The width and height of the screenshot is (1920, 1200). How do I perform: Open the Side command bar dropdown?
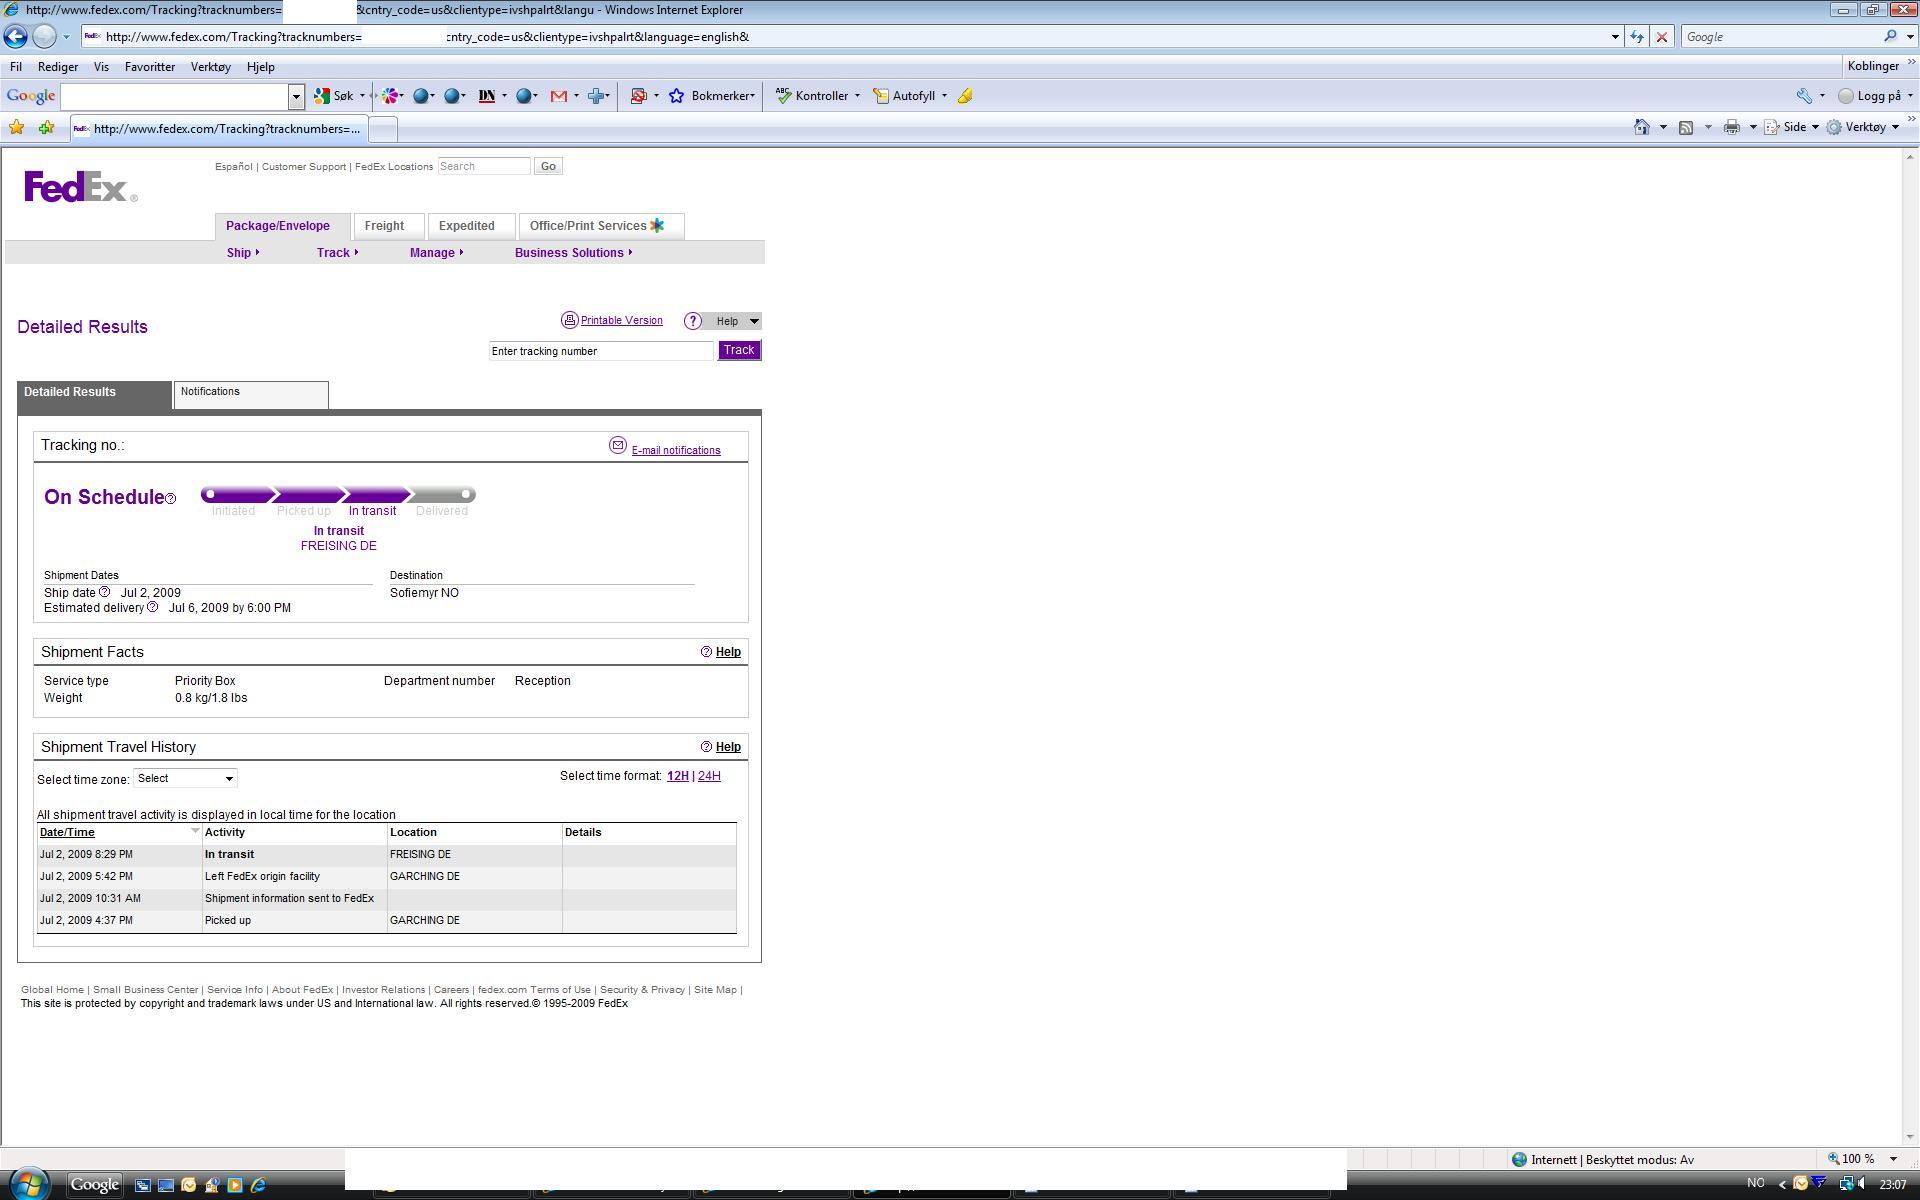(1793, 127)
